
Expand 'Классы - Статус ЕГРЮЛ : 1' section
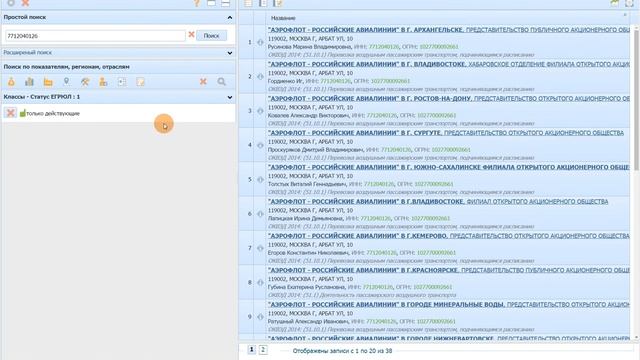[230, 97]
